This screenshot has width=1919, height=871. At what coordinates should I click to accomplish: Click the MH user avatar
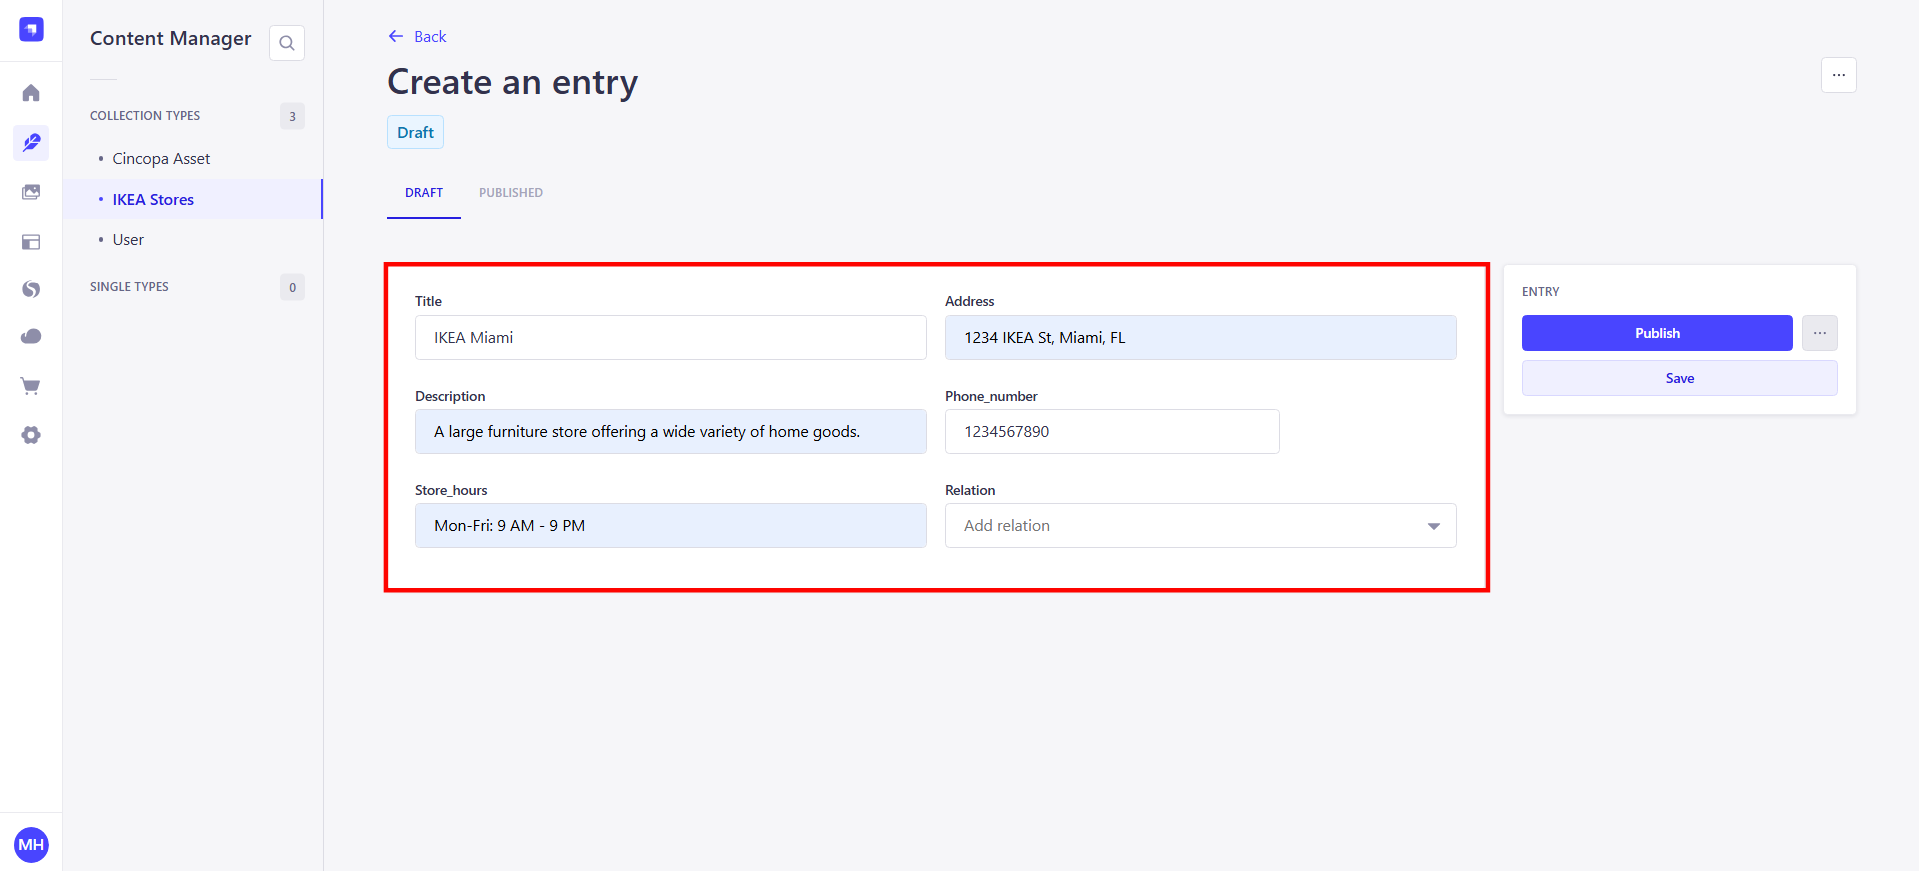point(31,845)
